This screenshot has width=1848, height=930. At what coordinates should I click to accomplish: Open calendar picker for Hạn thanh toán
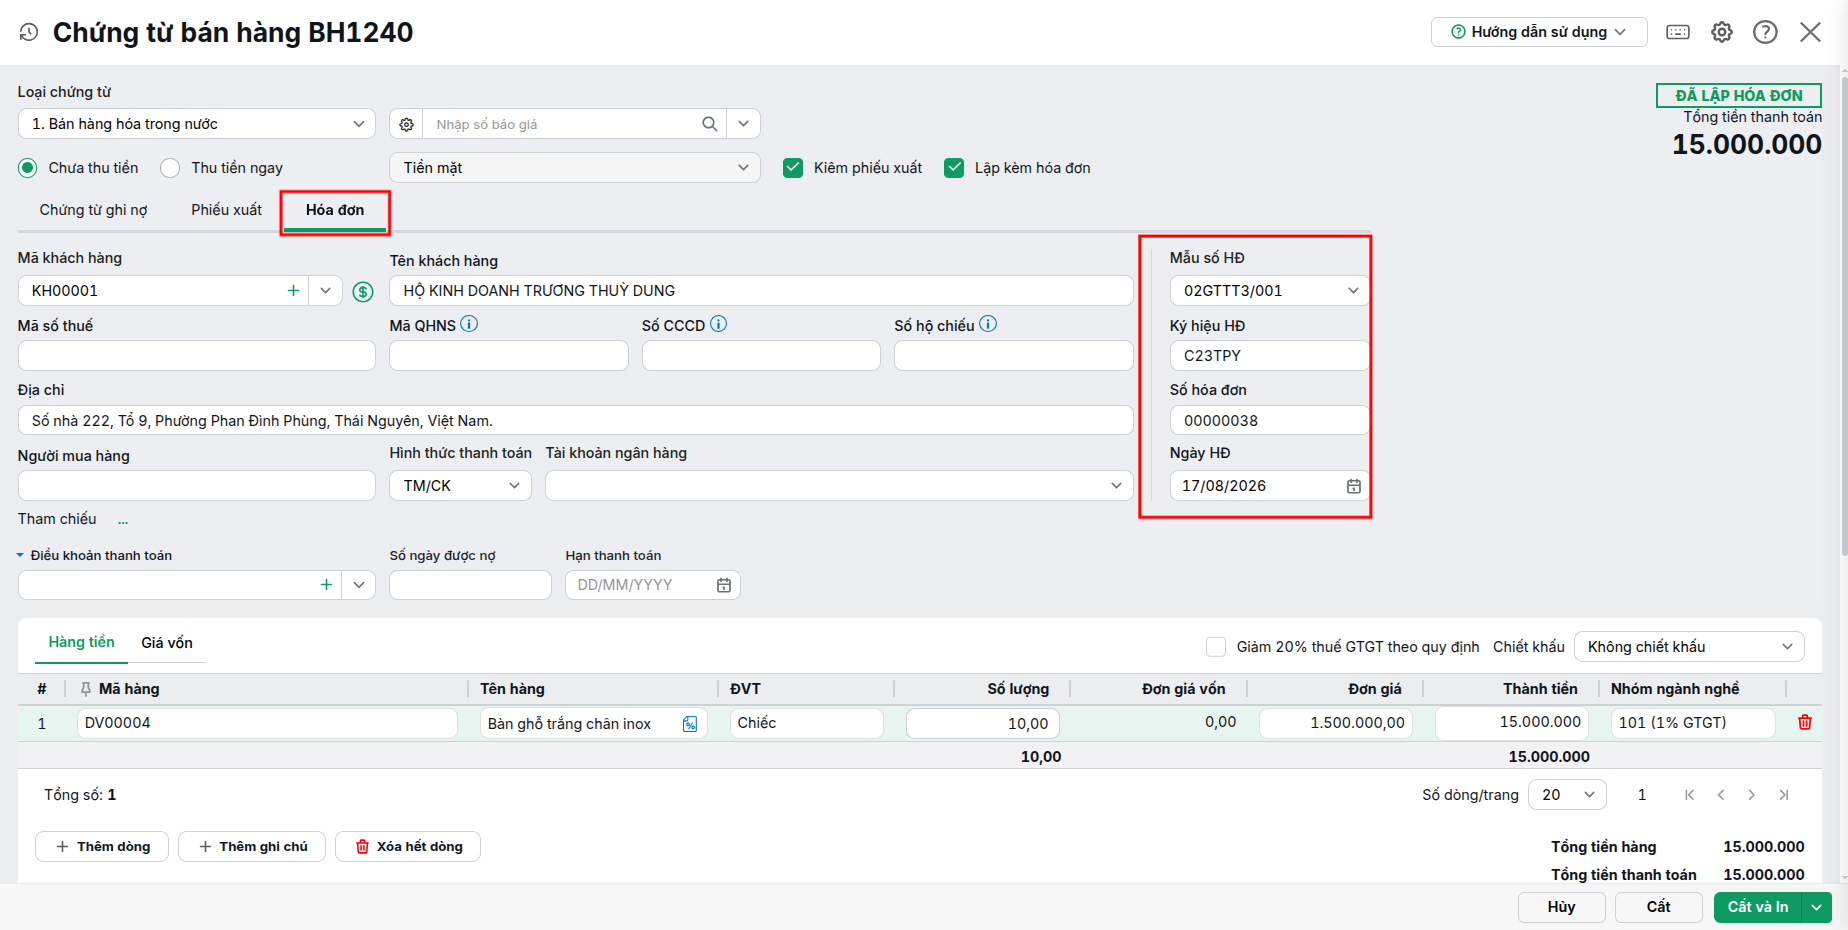tap(724, 585)
